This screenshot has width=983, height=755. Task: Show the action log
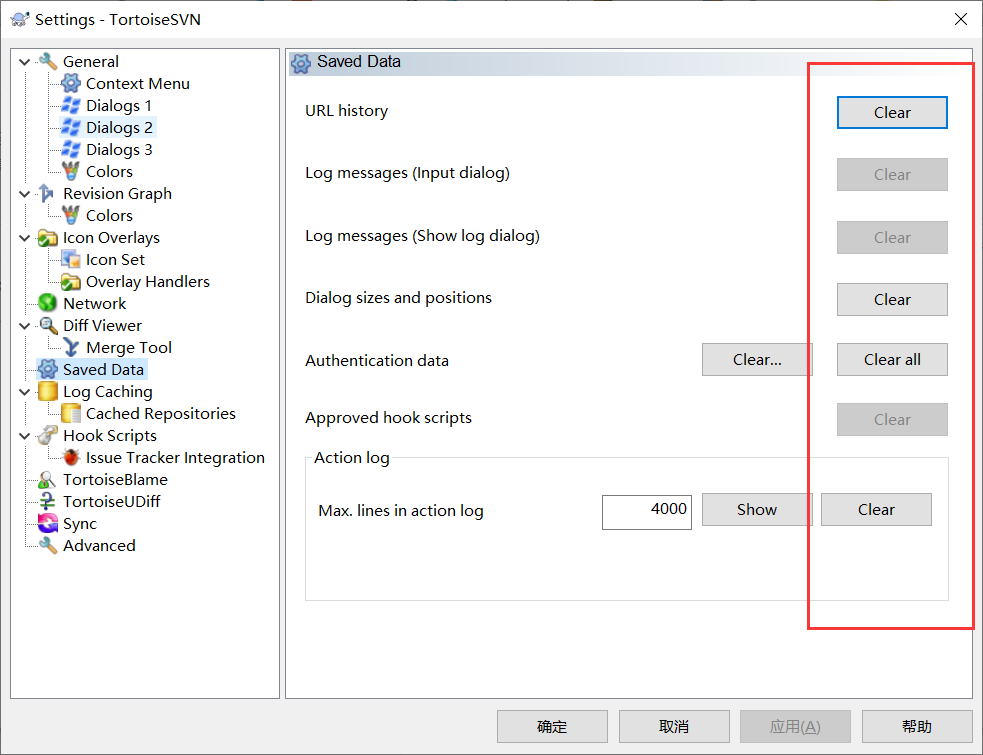[756, 509]
